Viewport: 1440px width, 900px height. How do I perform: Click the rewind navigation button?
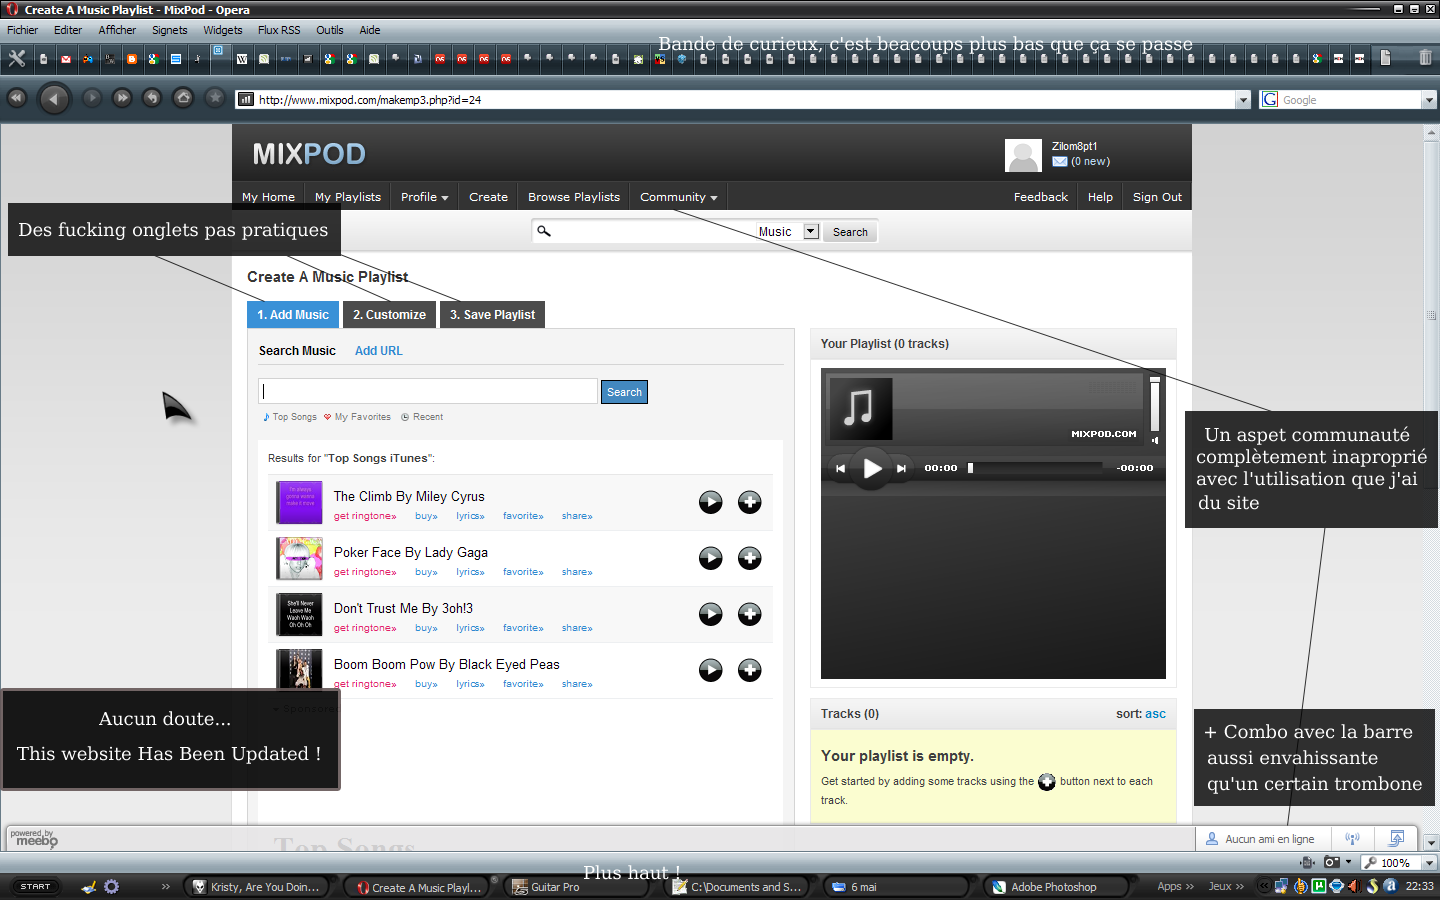point(16,98)
